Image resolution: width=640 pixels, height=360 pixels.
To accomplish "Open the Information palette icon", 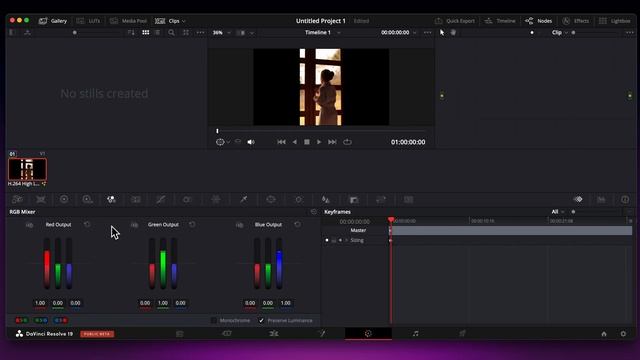I will pyautogui.click(x=625, y=199).
